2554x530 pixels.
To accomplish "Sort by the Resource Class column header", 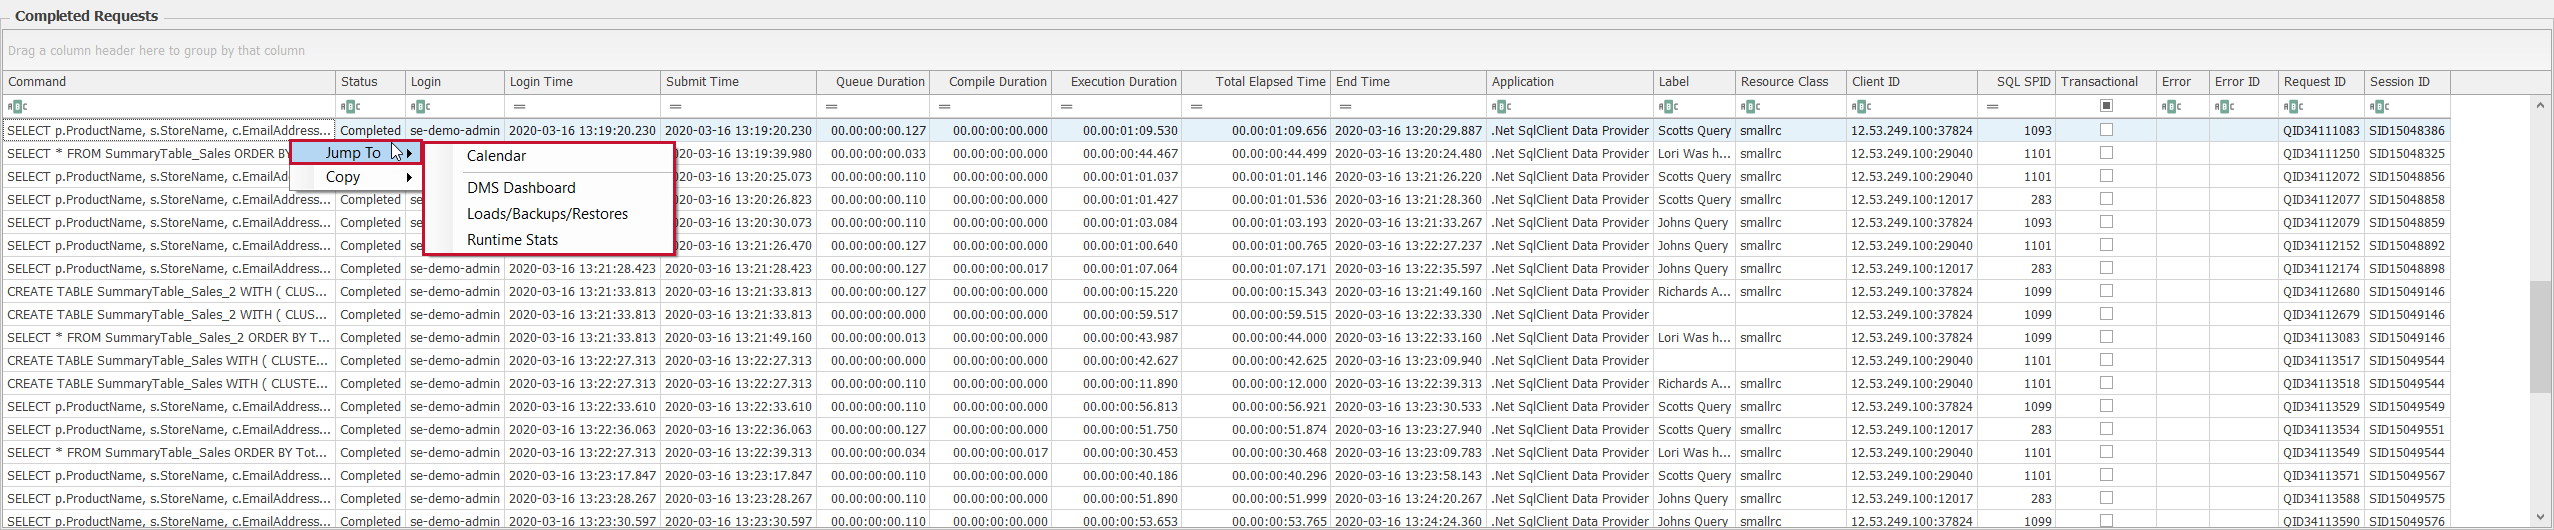I will (x=1790, y=82).
